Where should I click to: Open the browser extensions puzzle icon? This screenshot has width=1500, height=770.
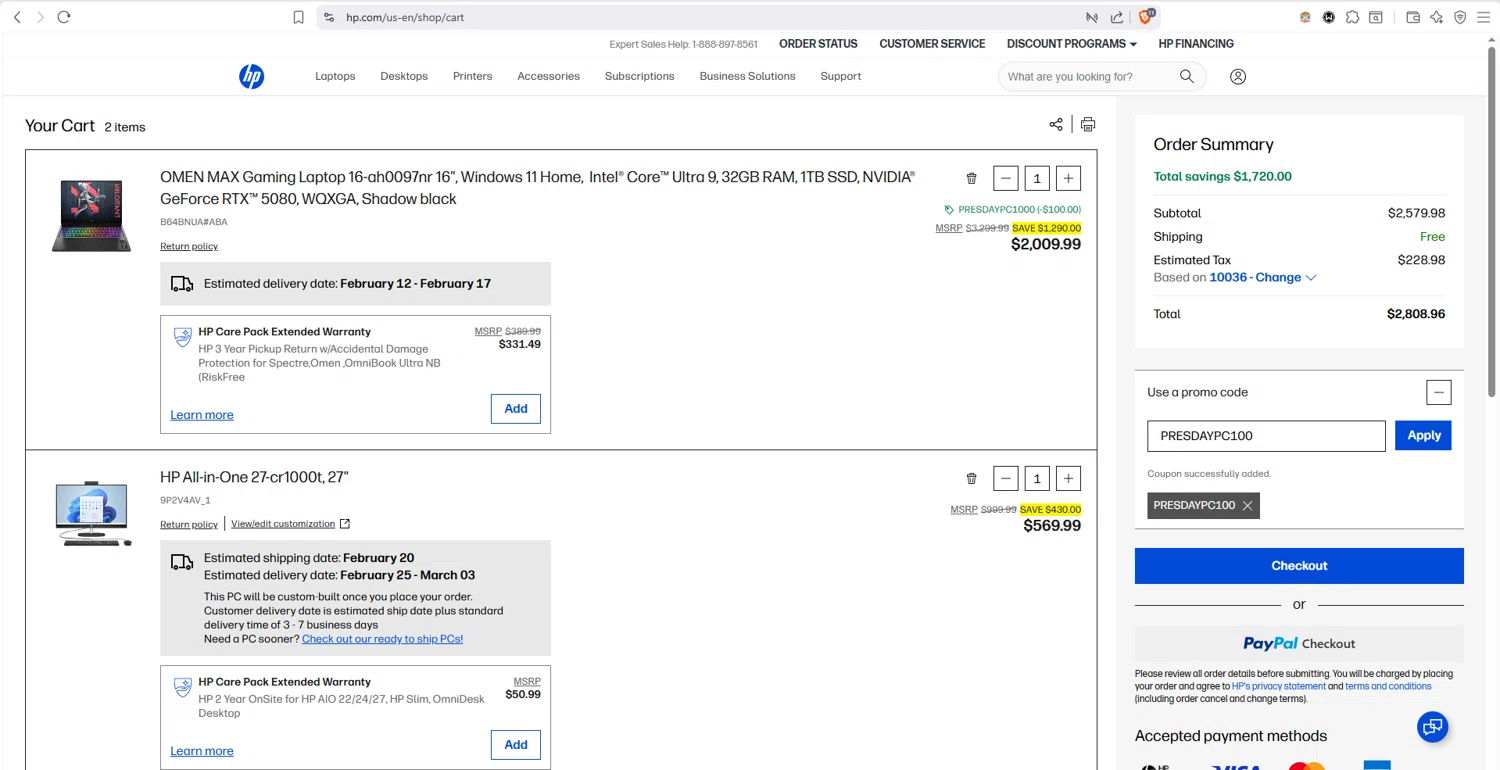click(x=1352, y=17)
